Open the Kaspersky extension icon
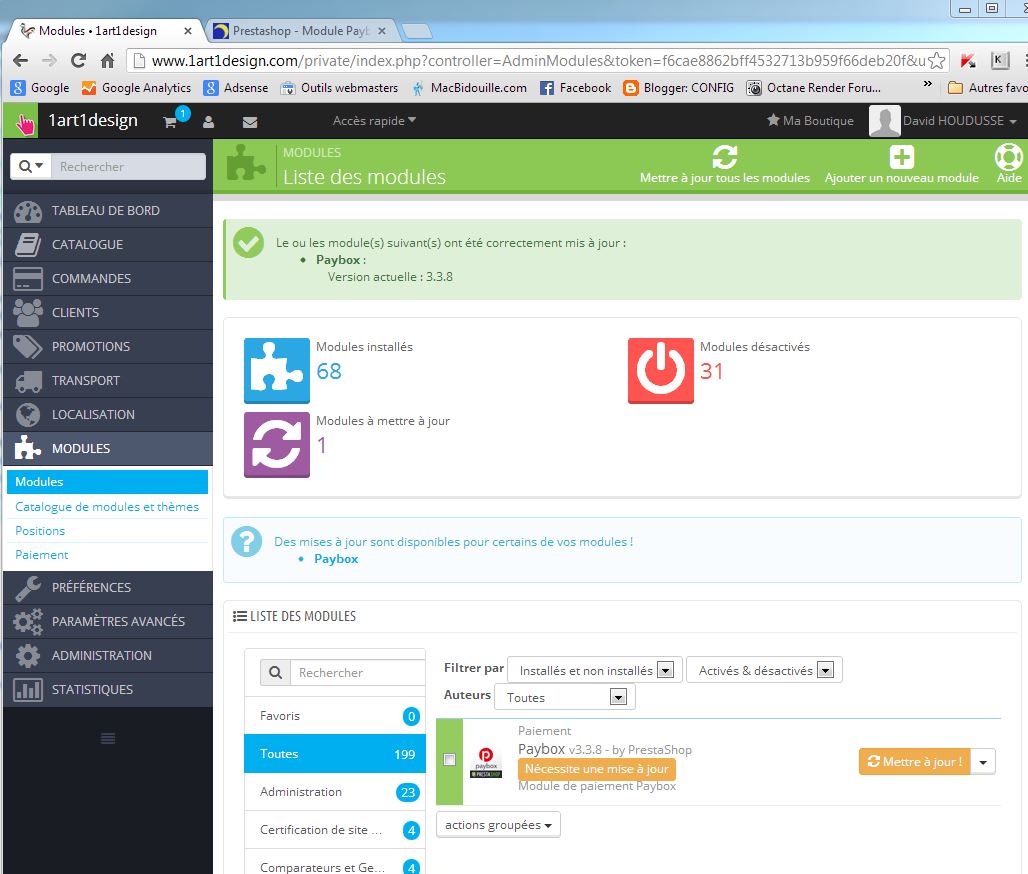This screenshot has height=874, width=1028. click(967, 61)
